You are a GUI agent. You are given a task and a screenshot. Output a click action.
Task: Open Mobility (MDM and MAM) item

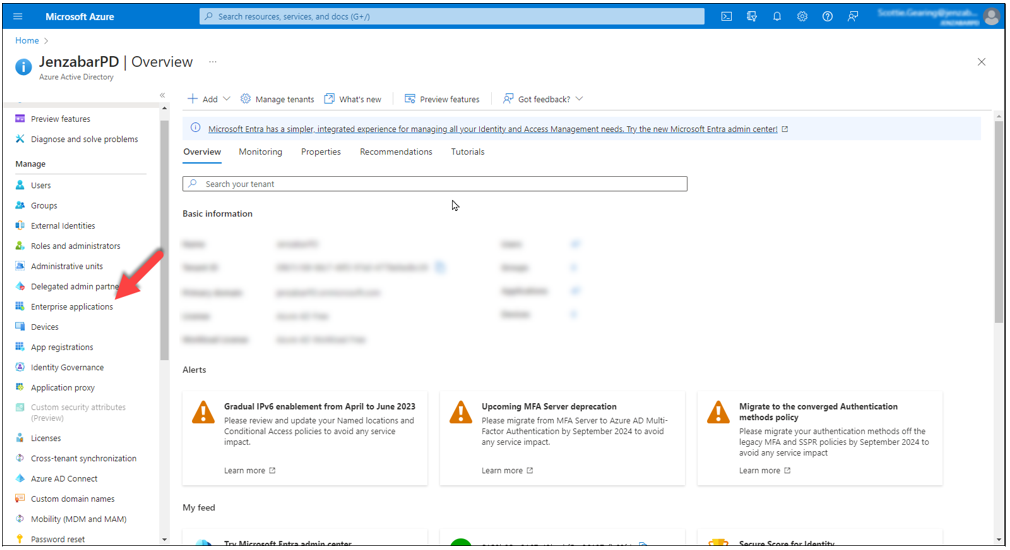79,518
